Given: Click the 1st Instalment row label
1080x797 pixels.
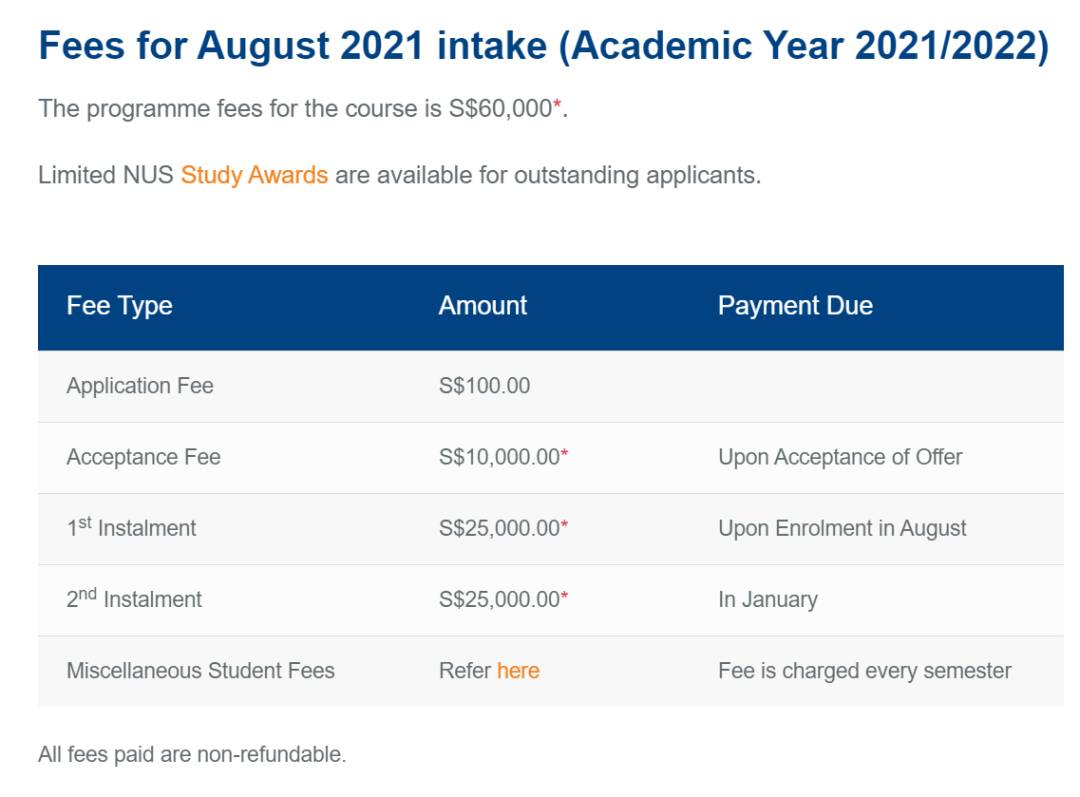Looking at the screenshot, I should click(x=131, y=528).
